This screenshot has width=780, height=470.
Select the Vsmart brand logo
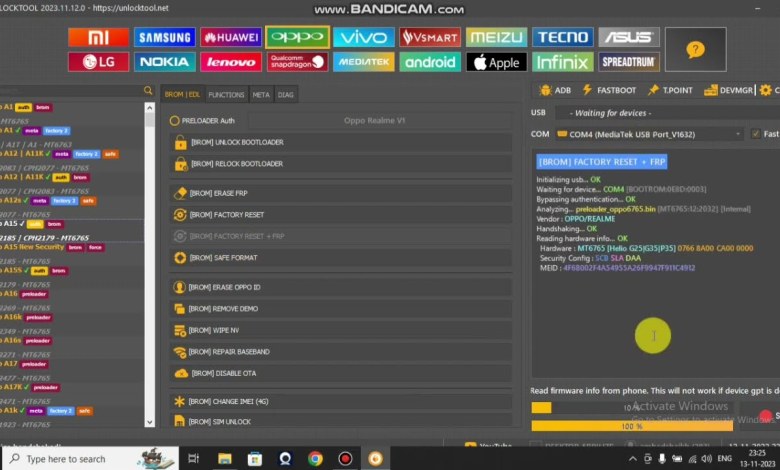coord(430,37)
